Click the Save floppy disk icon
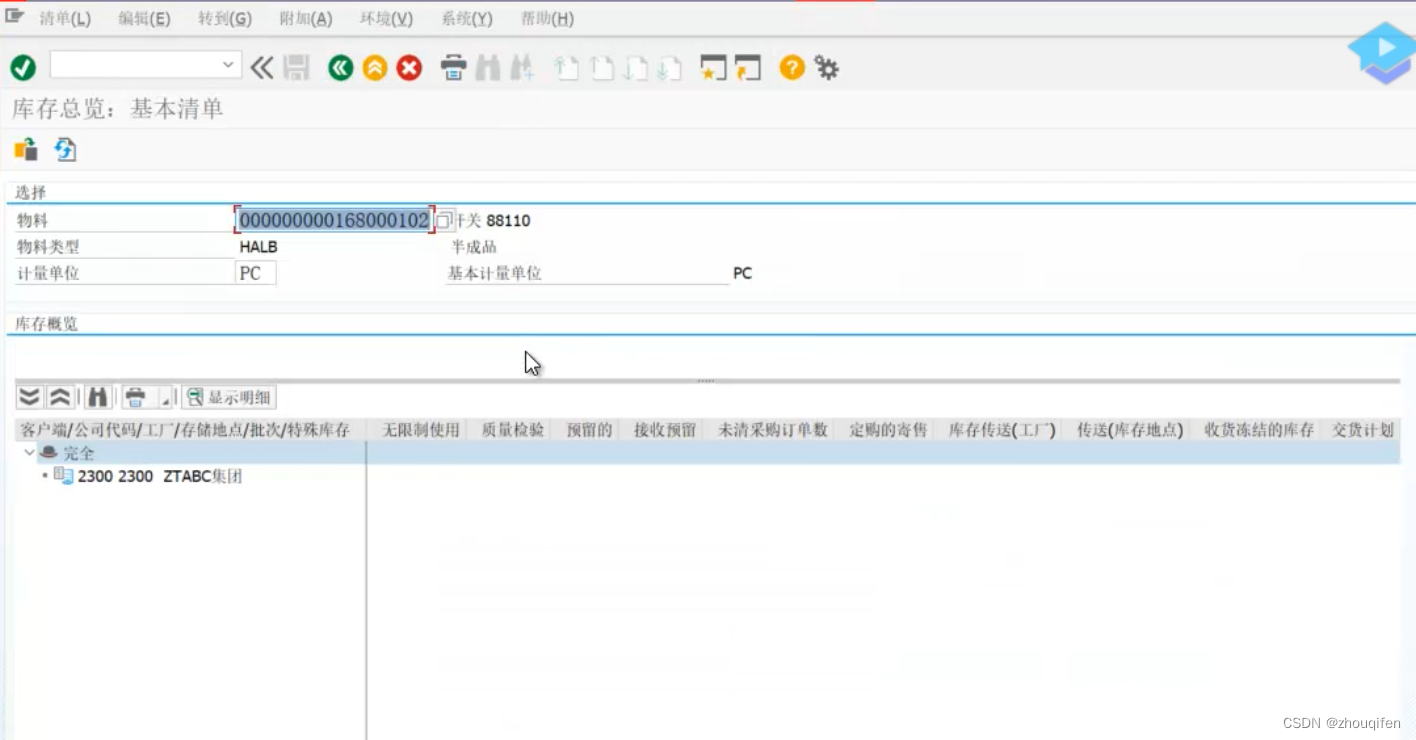This screenshot has width=1416, height=740. (x=296, y=68)
